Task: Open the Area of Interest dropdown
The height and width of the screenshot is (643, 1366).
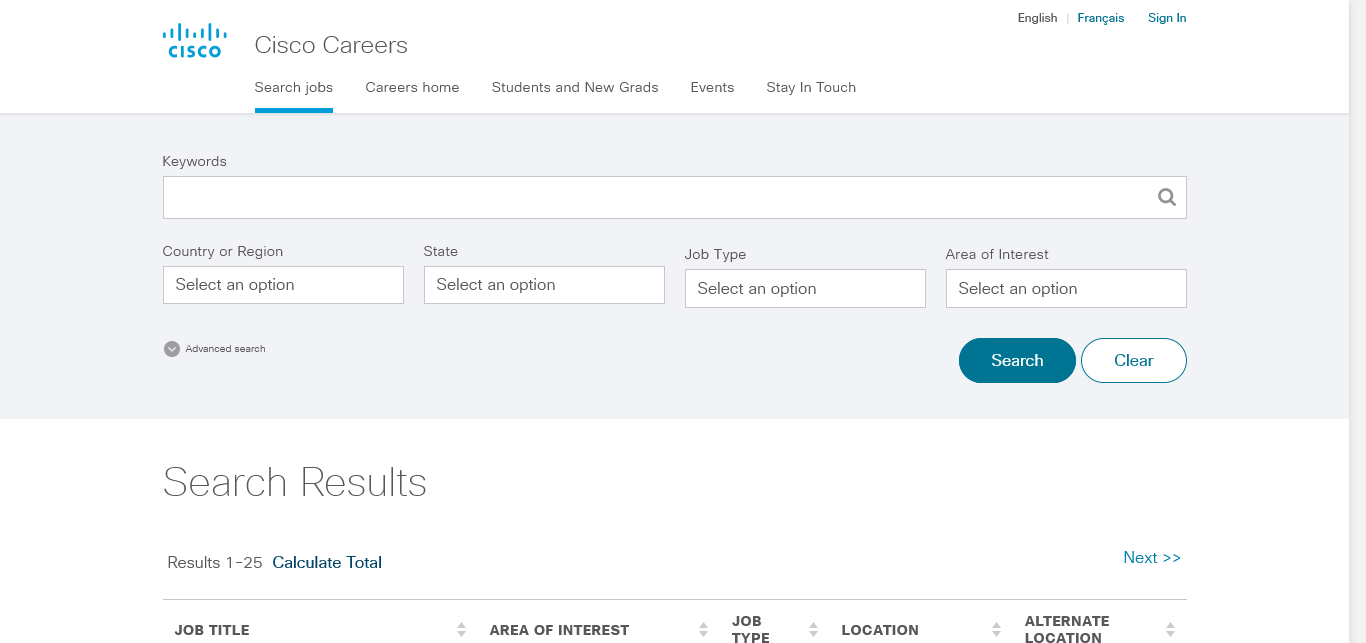Action: click(1066, 289)
